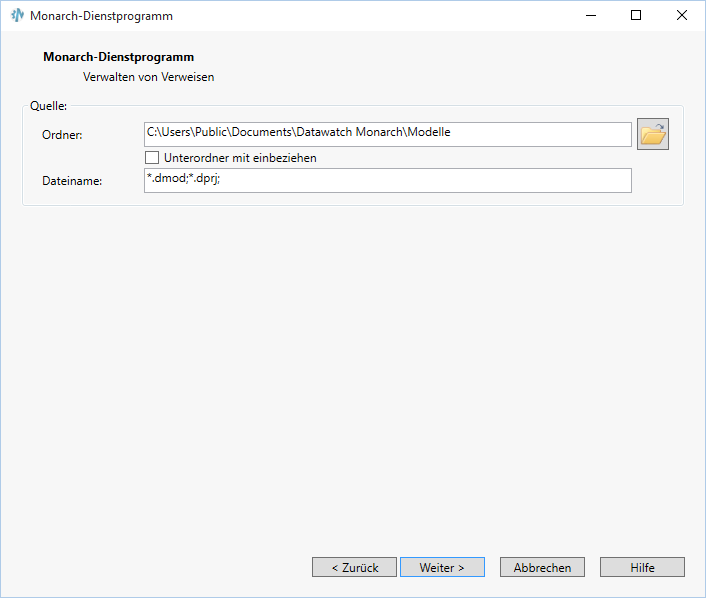Go back with the Zurück button

coord(354,567)
